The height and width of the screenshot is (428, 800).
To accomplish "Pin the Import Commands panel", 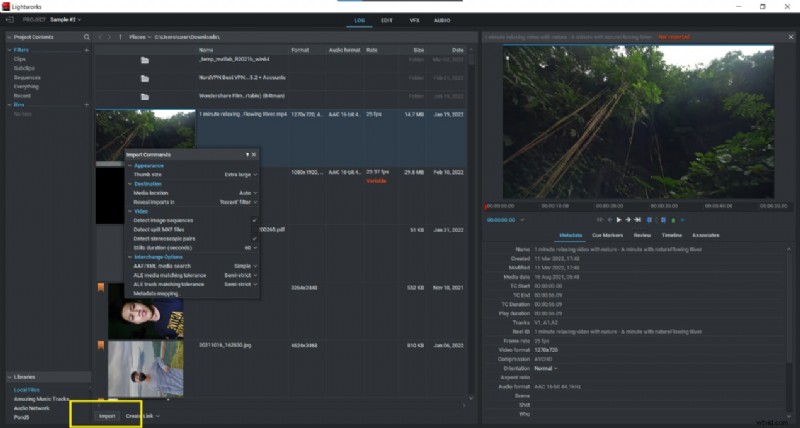I will [247, 155].
